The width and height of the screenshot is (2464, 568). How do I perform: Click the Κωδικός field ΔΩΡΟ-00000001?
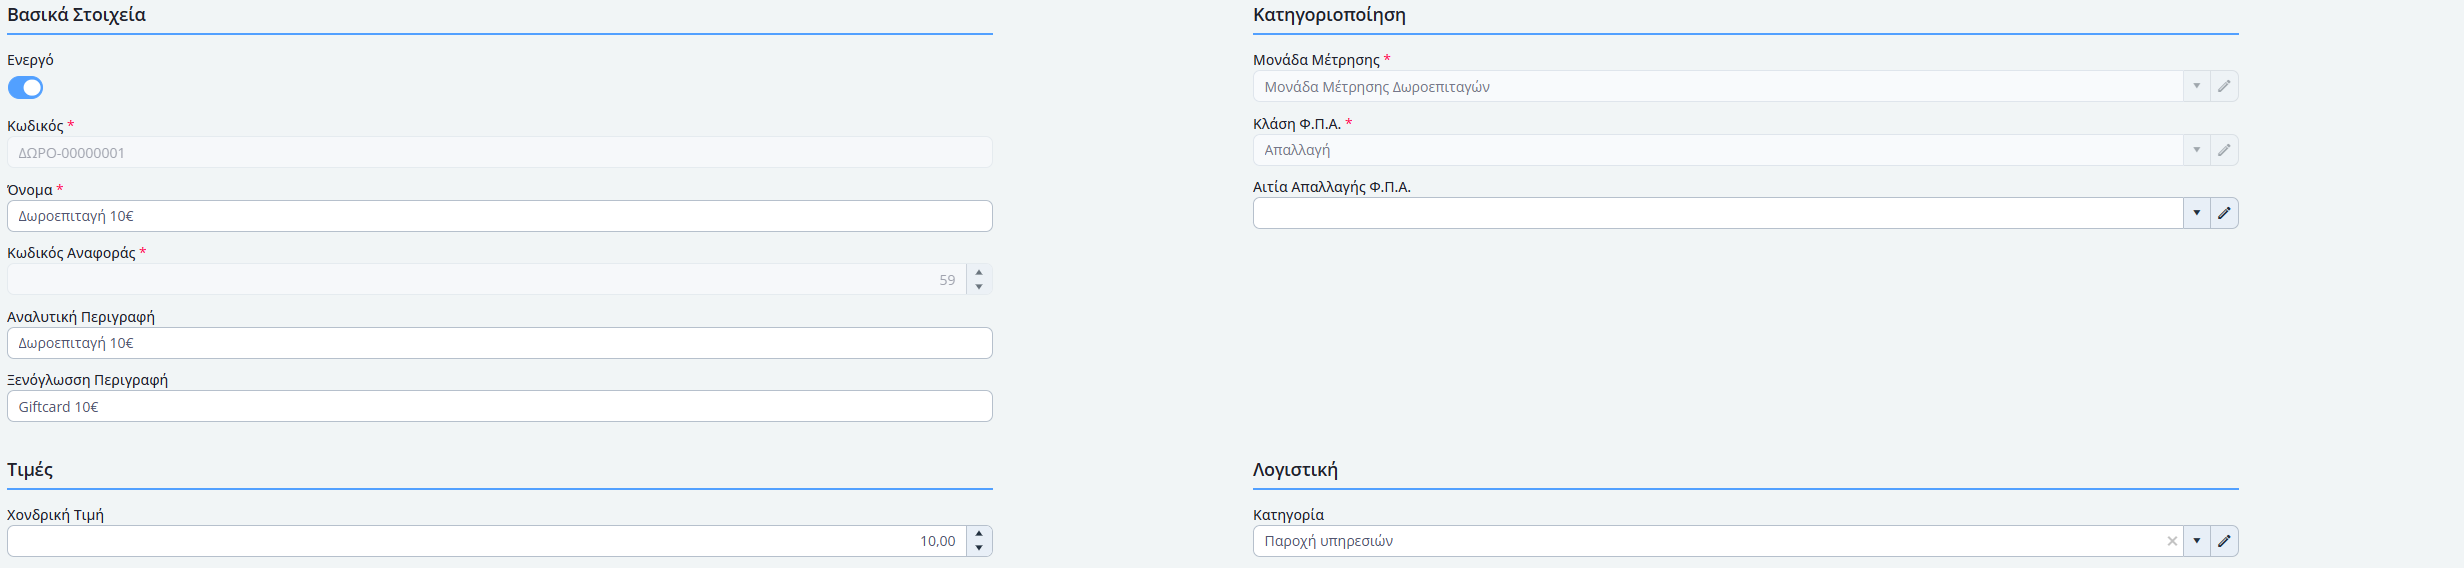pos(500,153)
